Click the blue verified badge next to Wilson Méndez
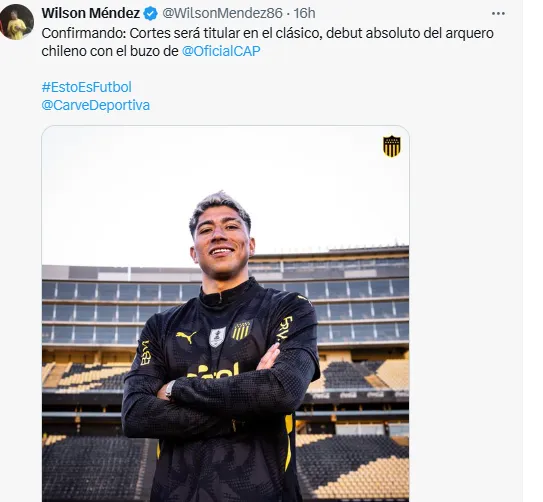This screenshot has height=502, width=543. pos(151,14)
